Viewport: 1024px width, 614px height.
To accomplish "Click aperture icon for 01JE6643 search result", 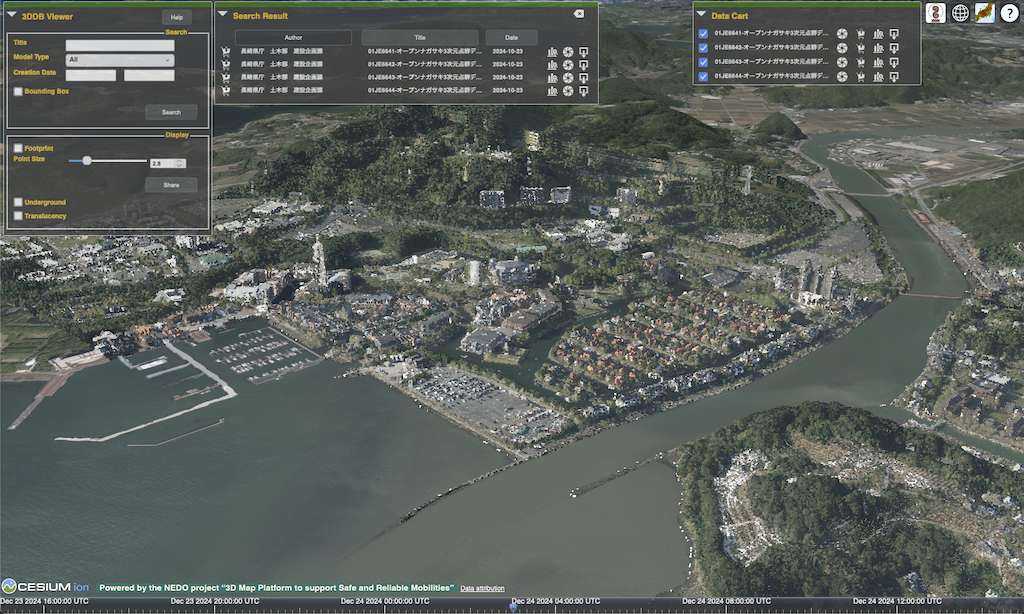I will (x=568, y=78).
